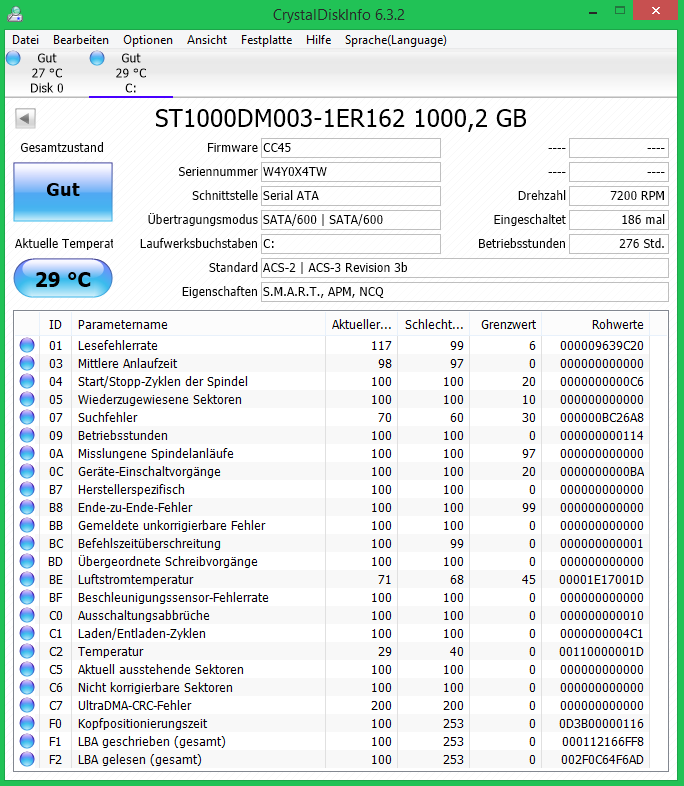Click the Eingeschaltet field 186 mal
The image size is (684, 786).
619,220
